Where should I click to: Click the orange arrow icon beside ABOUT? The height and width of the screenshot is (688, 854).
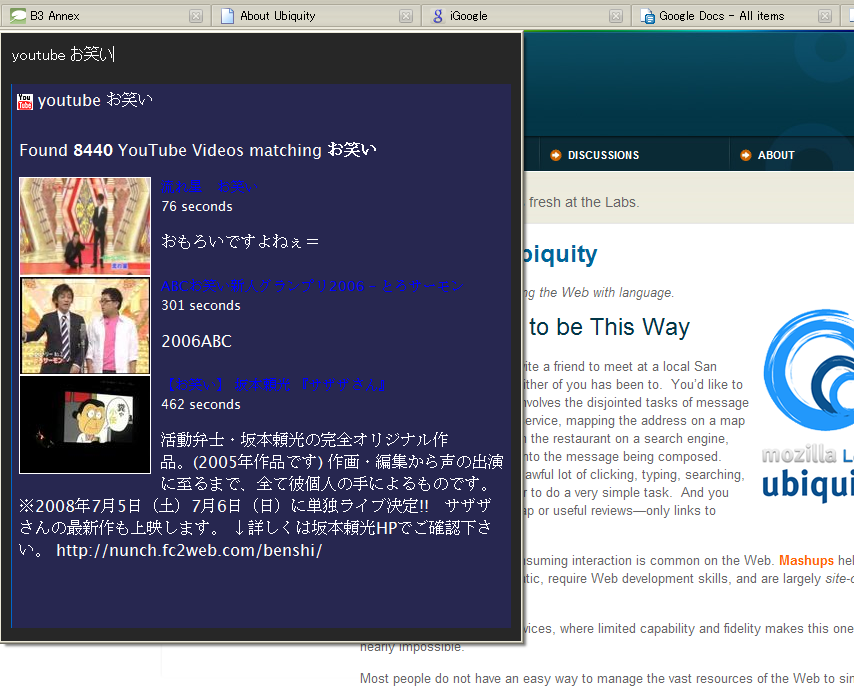pos(746,155)
